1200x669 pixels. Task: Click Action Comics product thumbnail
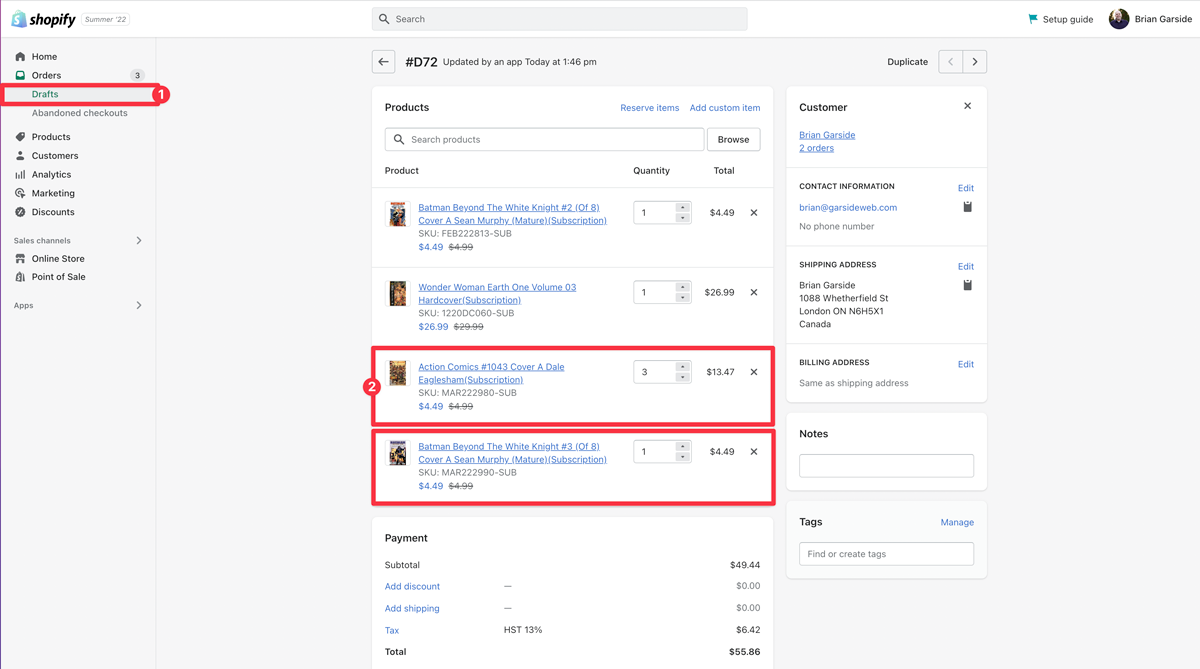[398, 373]
